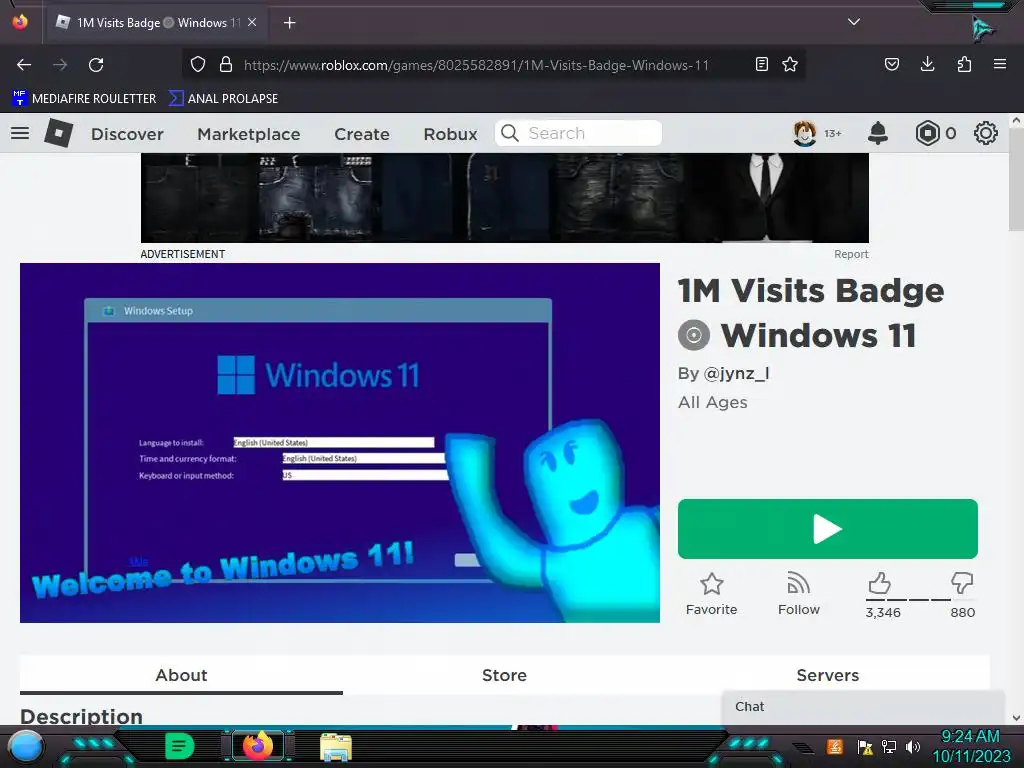The width and height of the screenshot is (1024, 768).
Task: Open Firefox tracking protection shield icon
Action: pos(198,64)
